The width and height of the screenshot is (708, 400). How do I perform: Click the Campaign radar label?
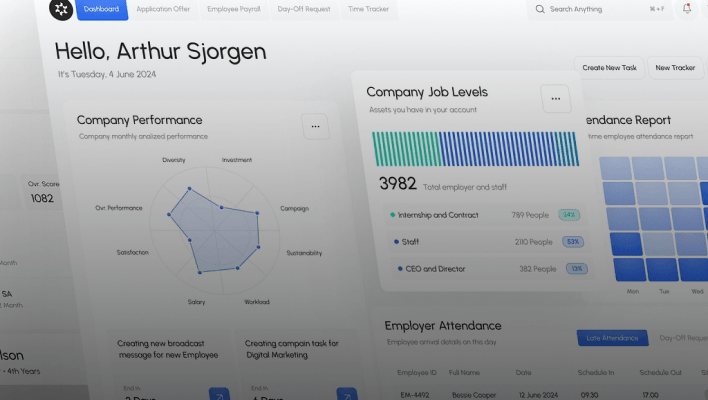[x=294, y=209]
